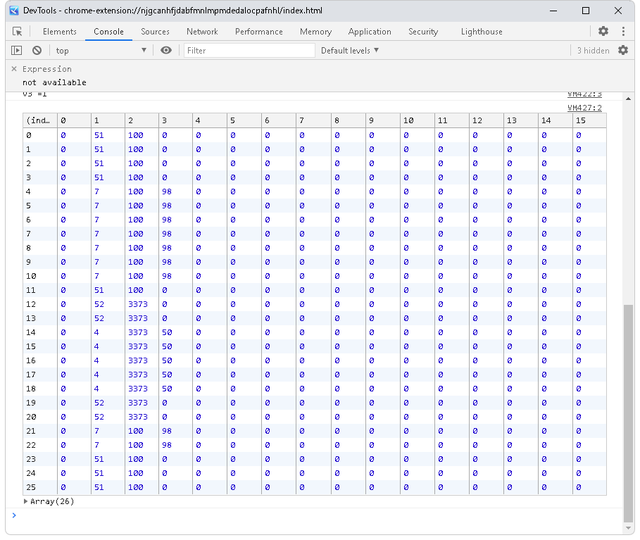Click the 3 hidden messages label

click(x=593, y=50)
